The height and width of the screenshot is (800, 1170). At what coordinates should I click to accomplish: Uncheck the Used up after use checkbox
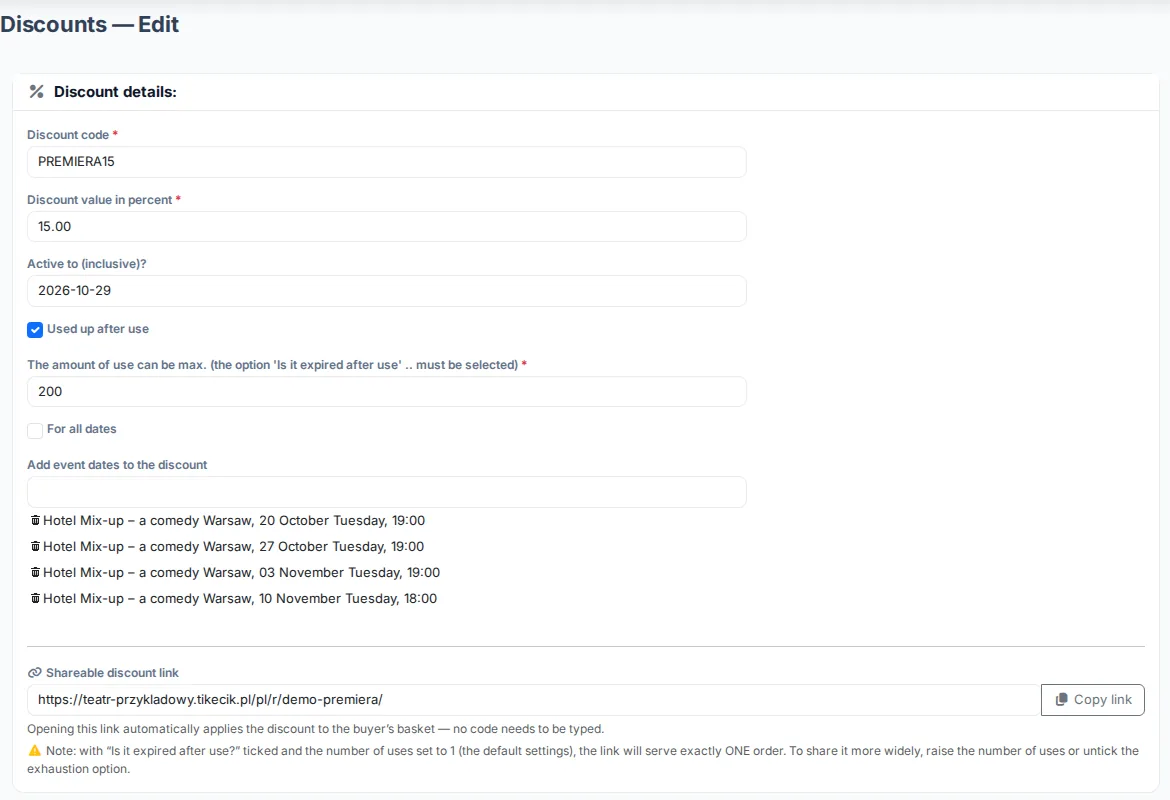pyautogui.click(x=35, y=330)
